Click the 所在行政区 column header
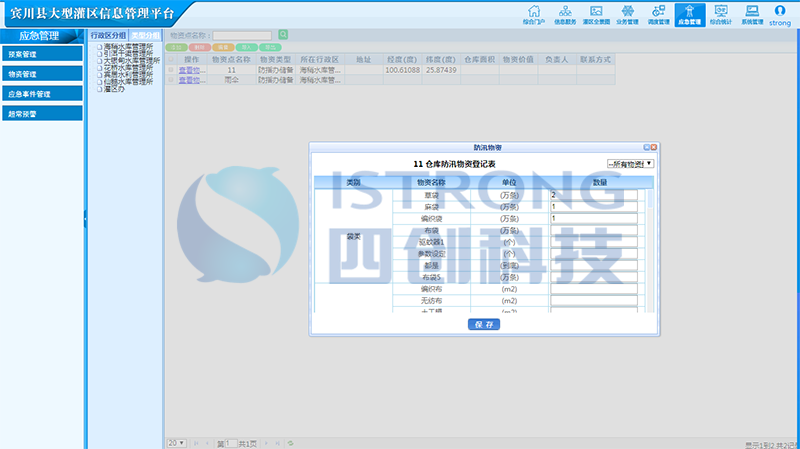This screenshot has height=449, width=800. coord(320,59)
